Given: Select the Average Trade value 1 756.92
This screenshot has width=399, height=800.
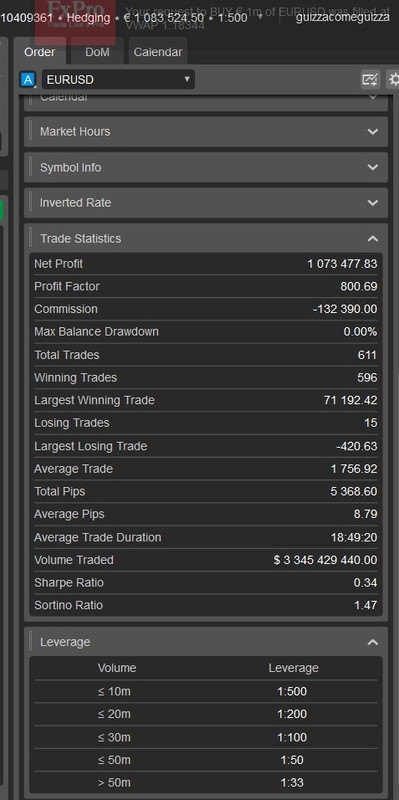Looking at the screenshot, I should (354, 468).
